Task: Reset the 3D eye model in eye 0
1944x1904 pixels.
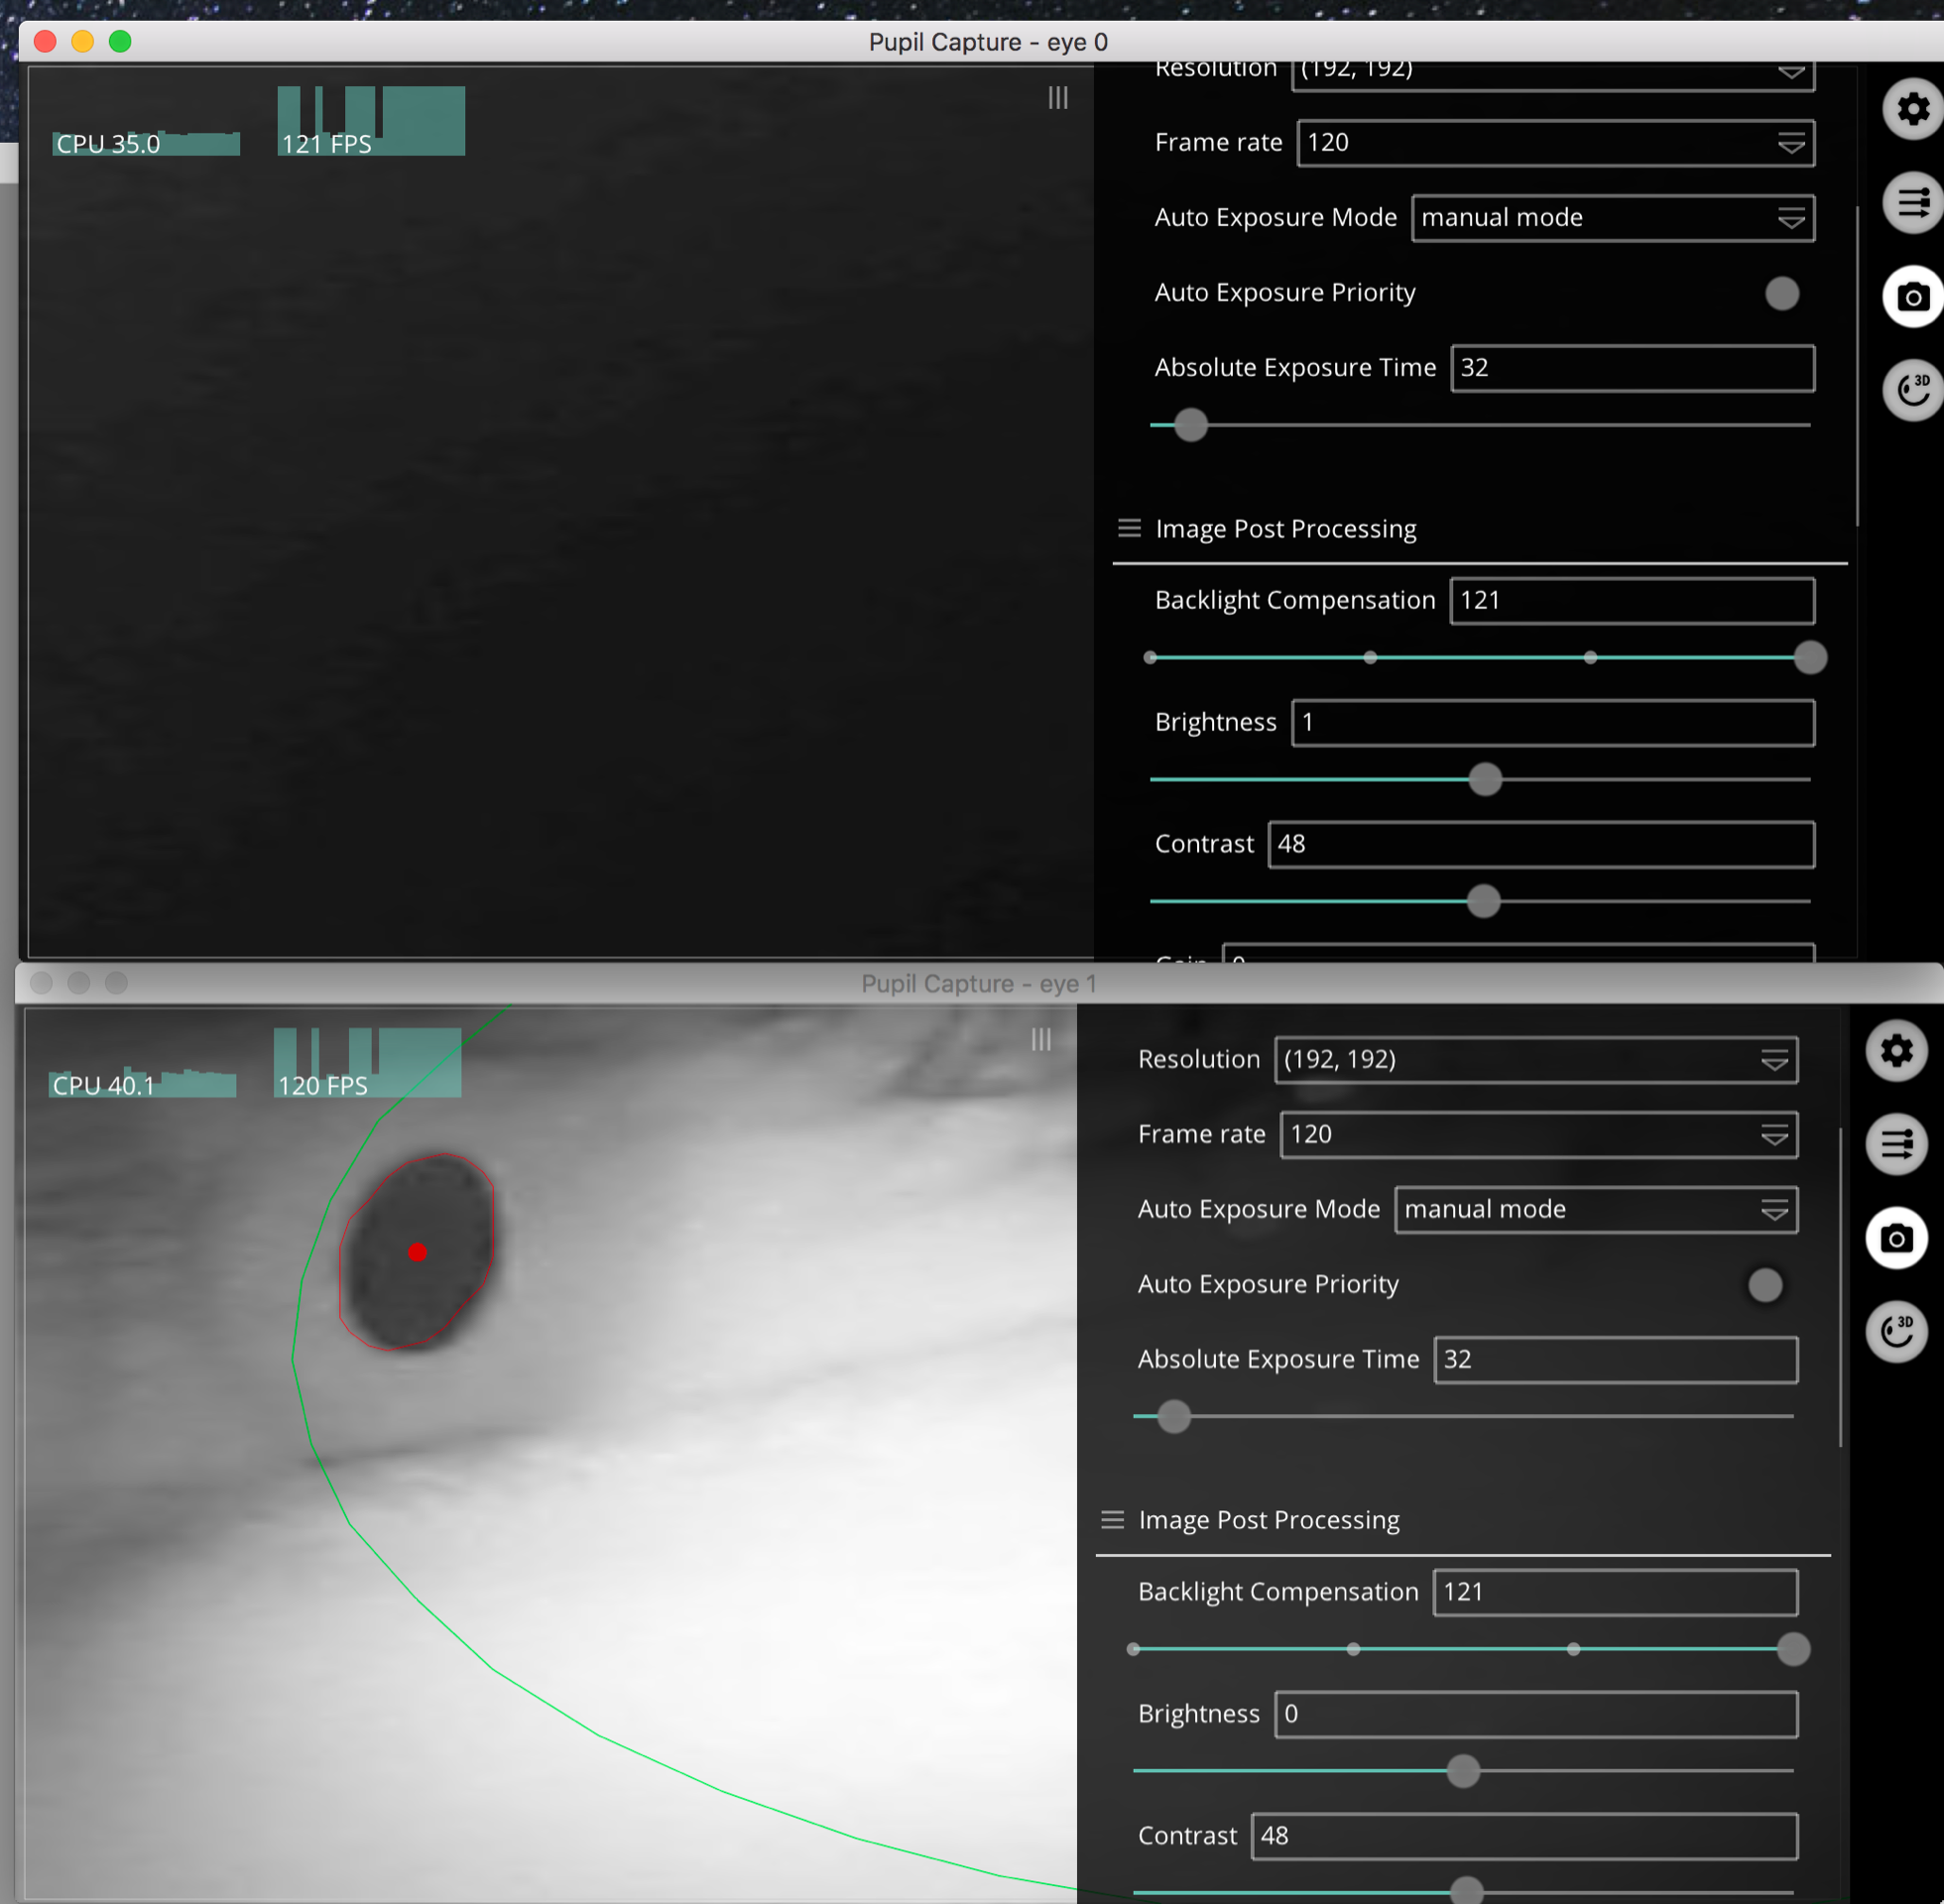Action: coord(1912,390)
